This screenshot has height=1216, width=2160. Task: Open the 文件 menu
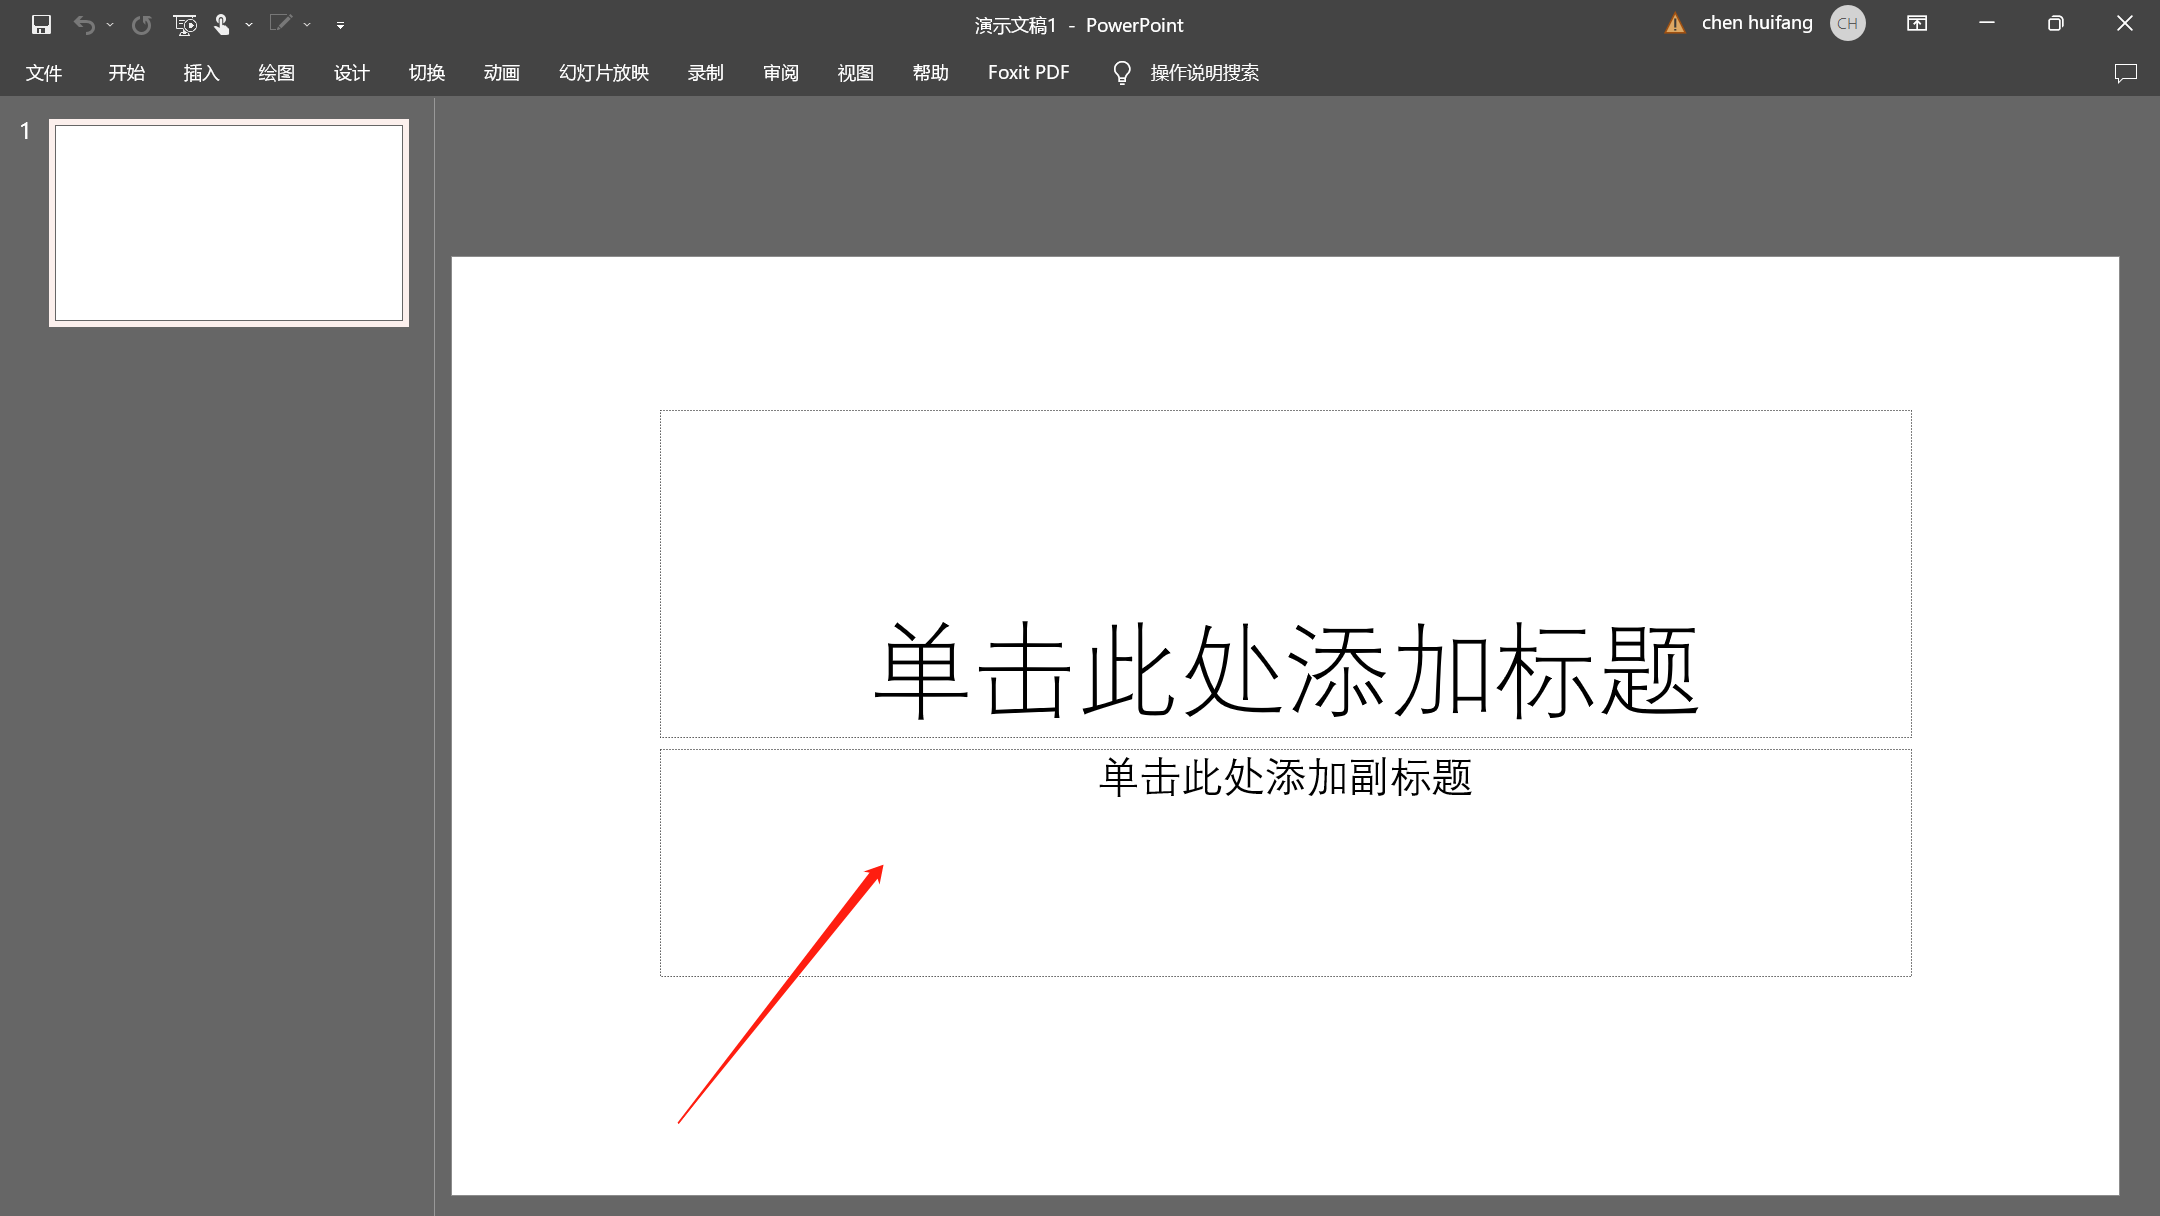pyautogui.click(x=44, y=73)
